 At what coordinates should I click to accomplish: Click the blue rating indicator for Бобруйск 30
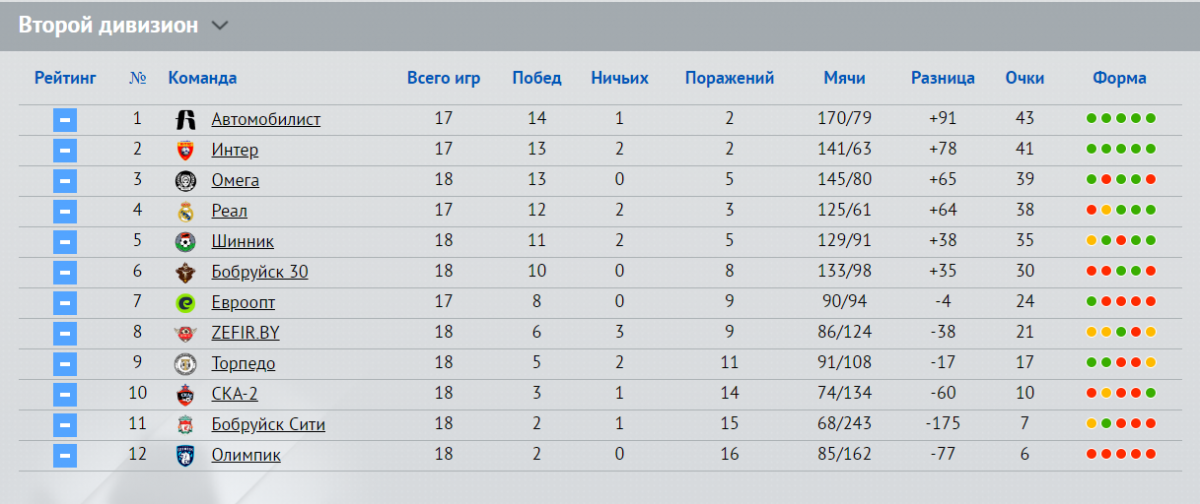65,272
